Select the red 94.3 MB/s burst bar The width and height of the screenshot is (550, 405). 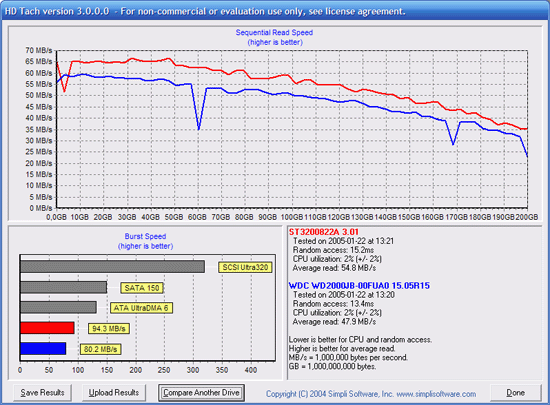click(x=47, y=328)
